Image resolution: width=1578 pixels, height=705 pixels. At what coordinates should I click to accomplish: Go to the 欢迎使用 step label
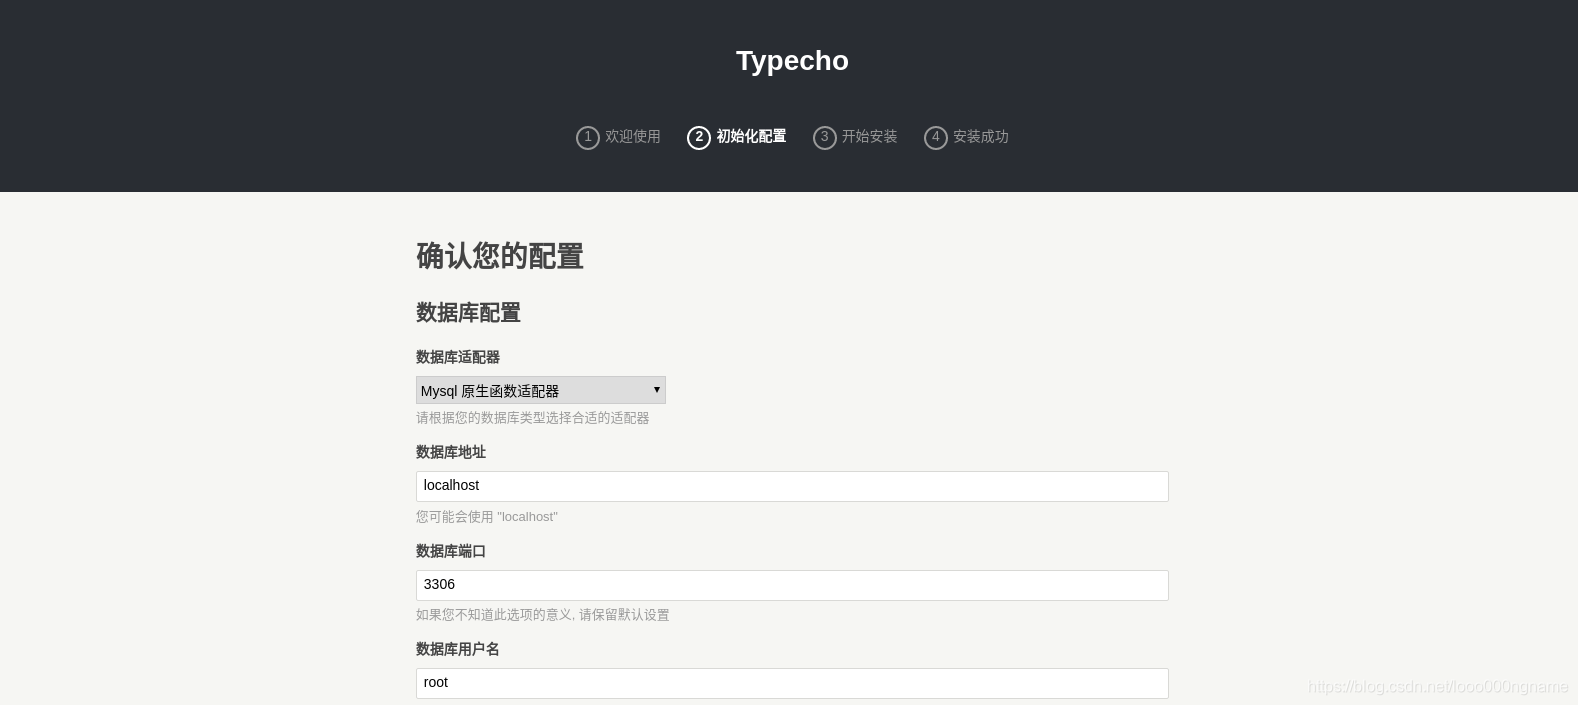[633, 137]
